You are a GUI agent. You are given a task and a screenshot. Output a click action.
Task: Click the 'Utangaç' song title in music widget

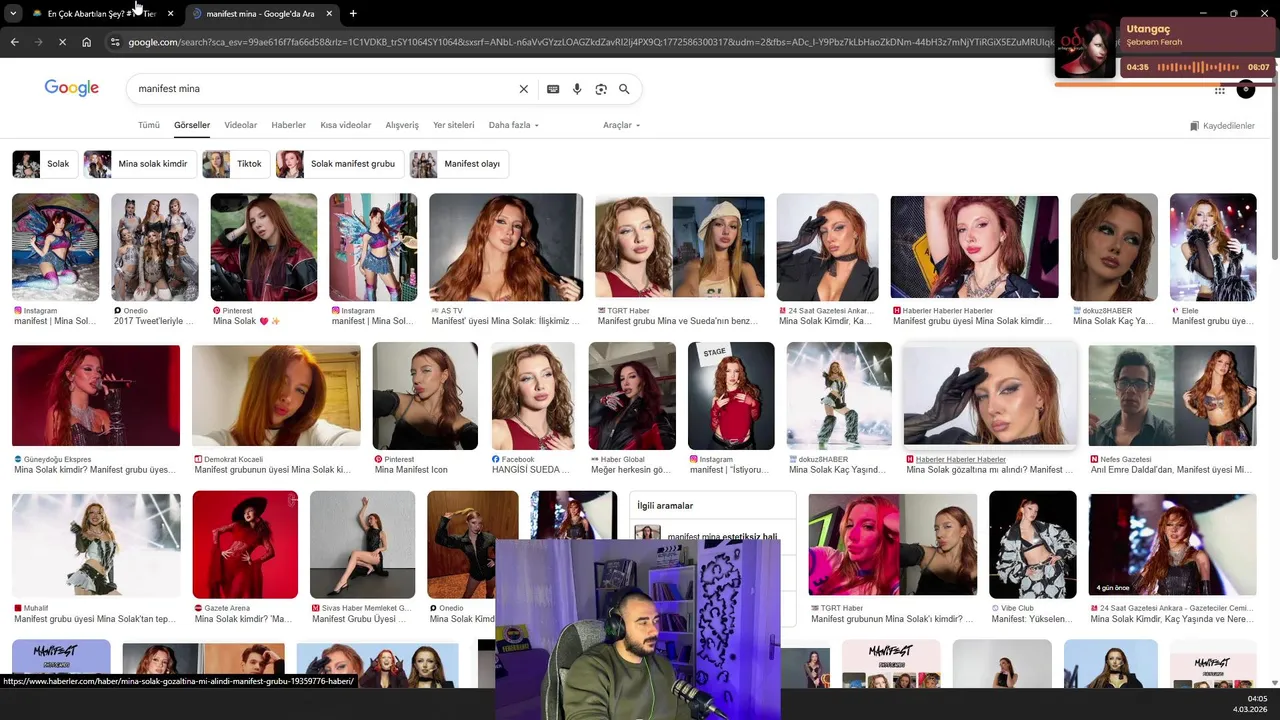click(x=1148, y=29)
